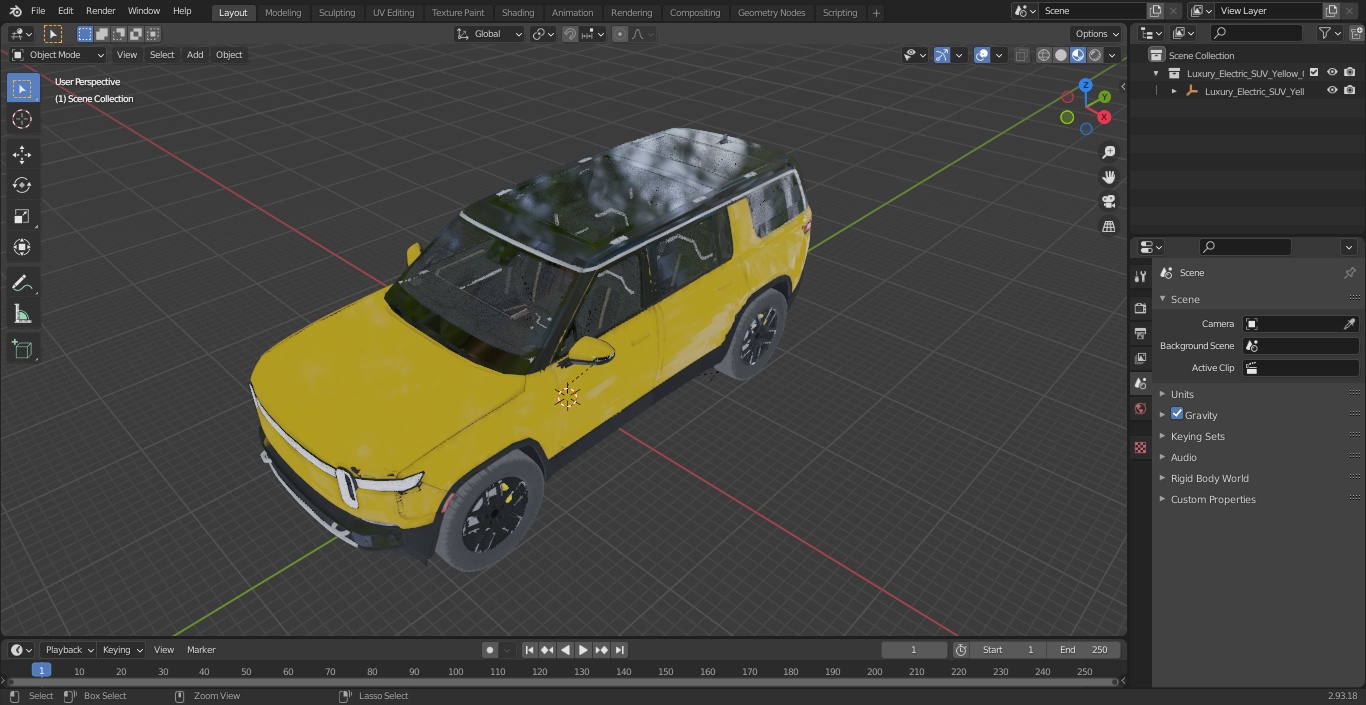Hide the Luxury_Electric_SUV_Yellow collection in viewport

click(1332, 72)
